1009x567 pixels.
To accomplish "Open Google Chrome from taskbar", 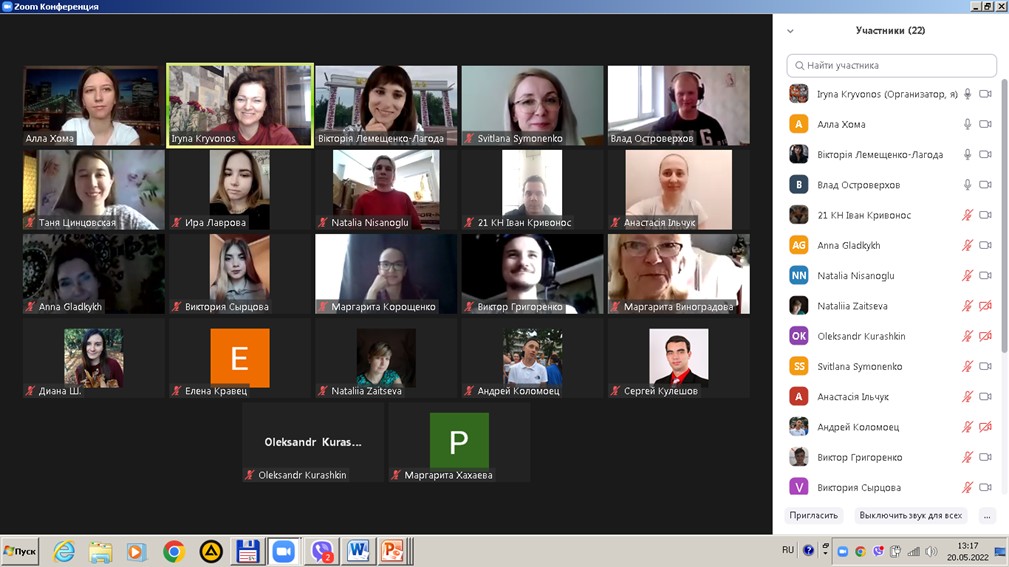I will click(174, 552).
